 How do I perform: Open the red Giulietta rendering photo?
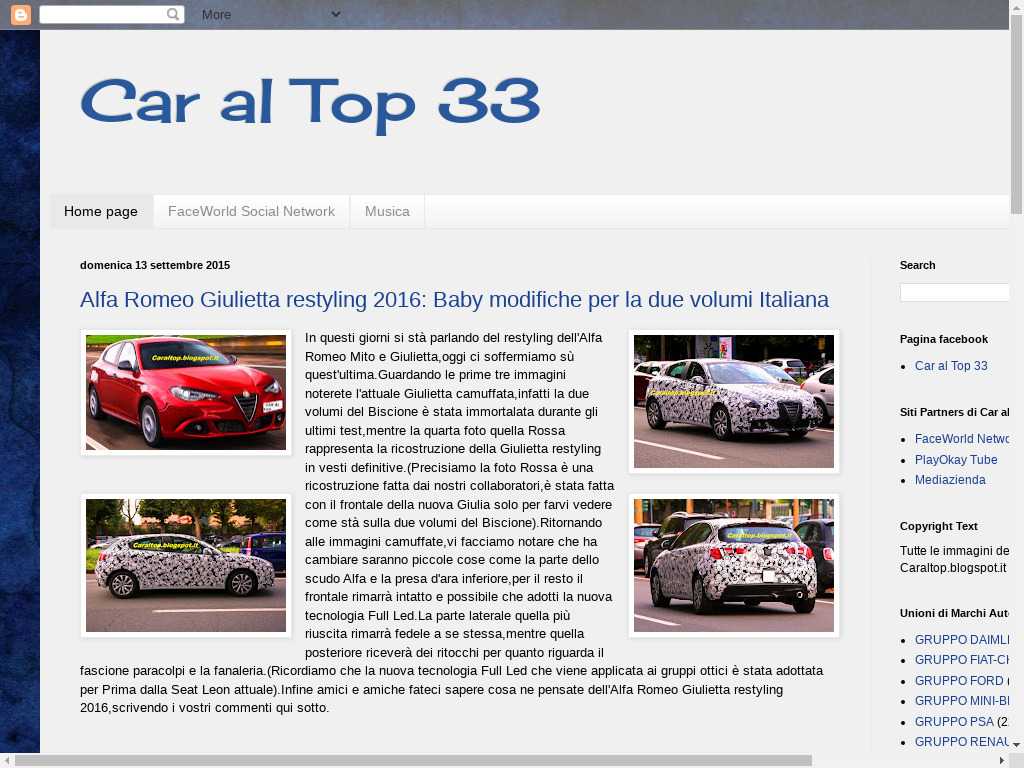(x=186, y=393)
